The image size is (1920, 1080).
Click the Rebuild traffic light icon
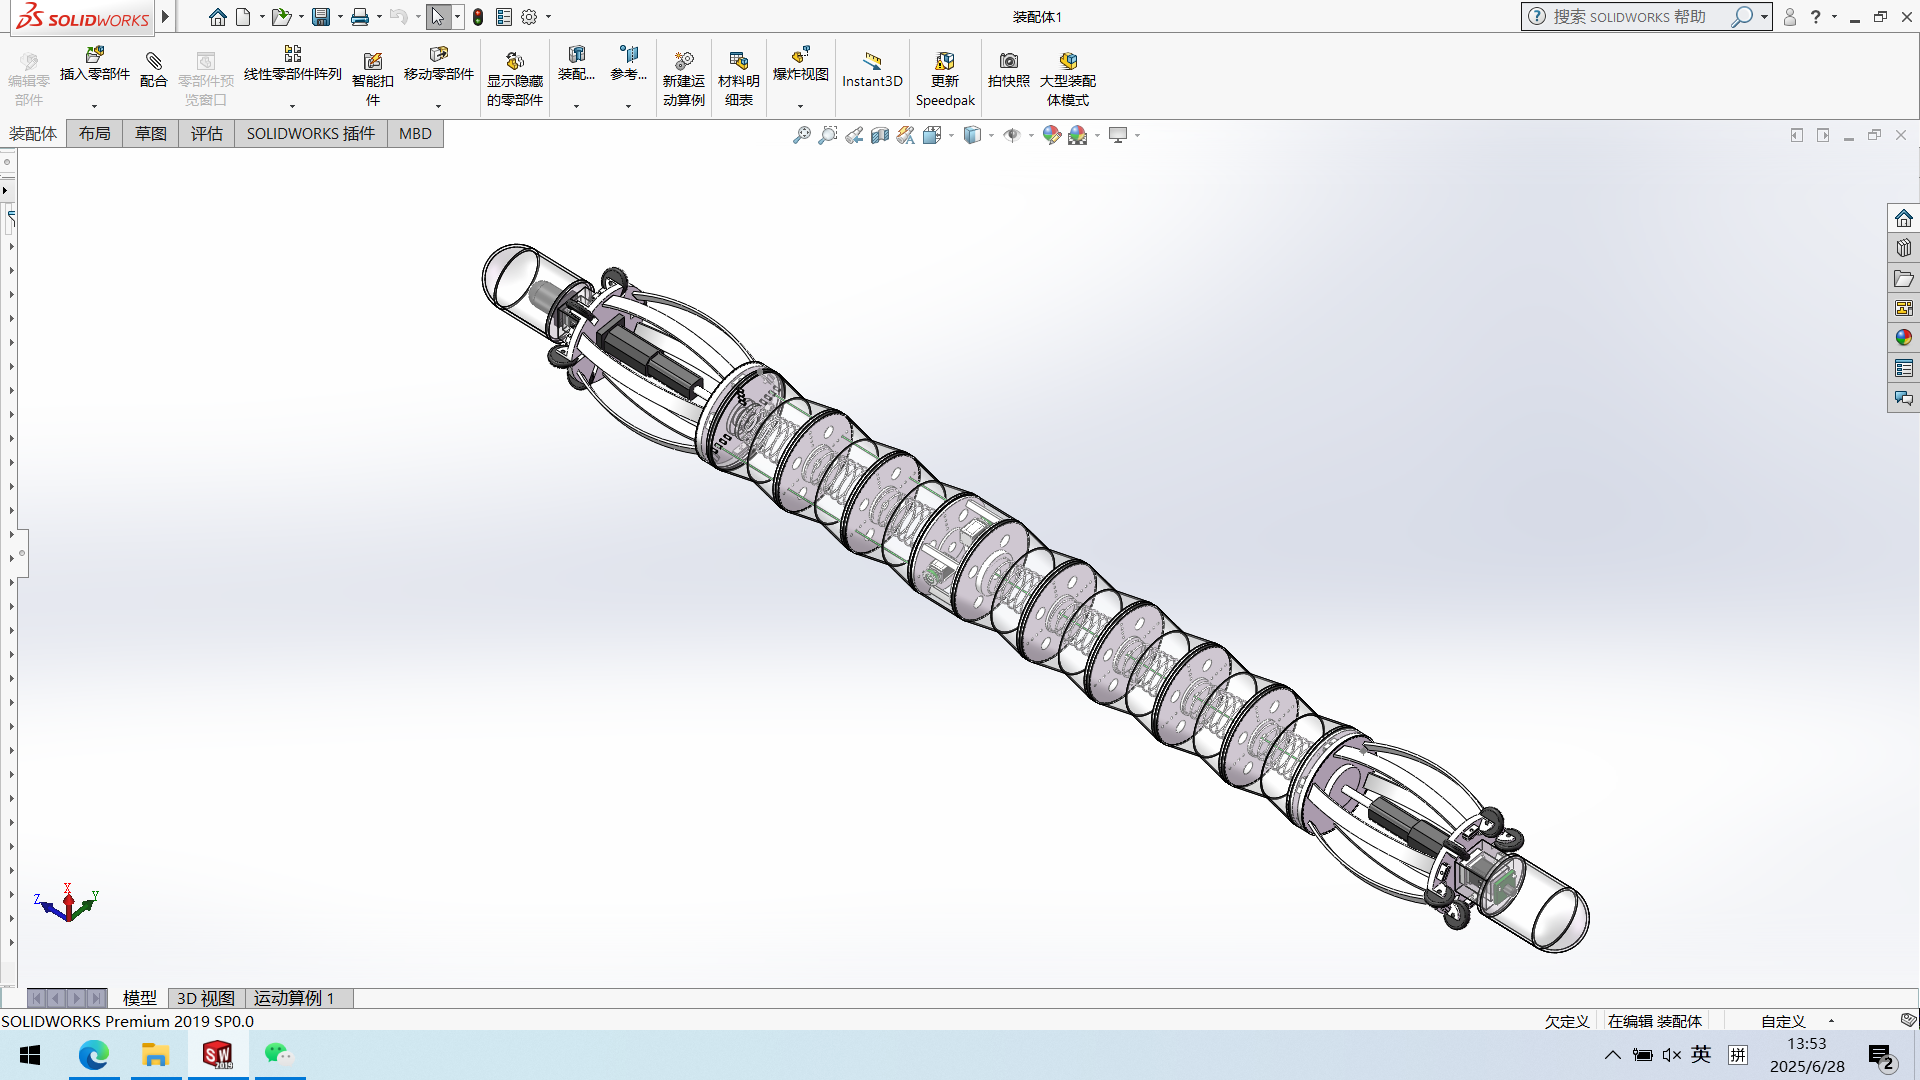coord(478,17)
